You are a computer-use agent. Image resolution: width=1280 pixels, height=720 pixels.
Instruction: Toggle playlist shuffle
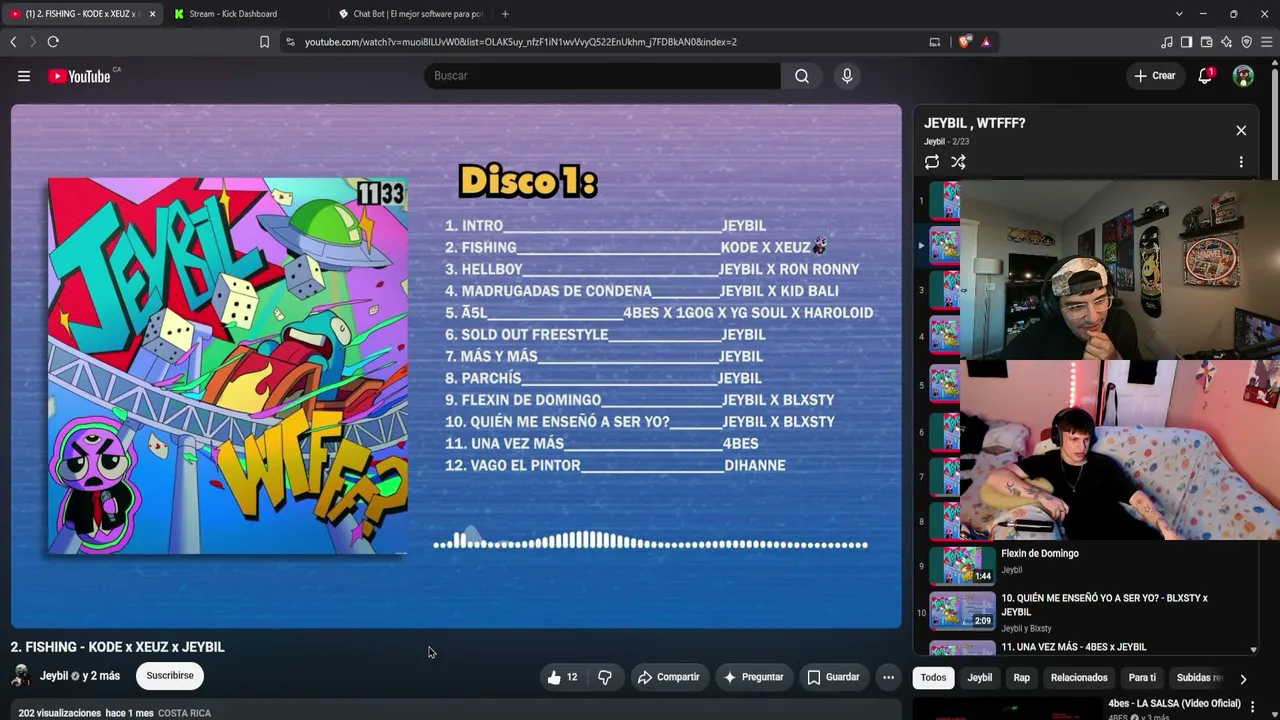tap(958, 162)
